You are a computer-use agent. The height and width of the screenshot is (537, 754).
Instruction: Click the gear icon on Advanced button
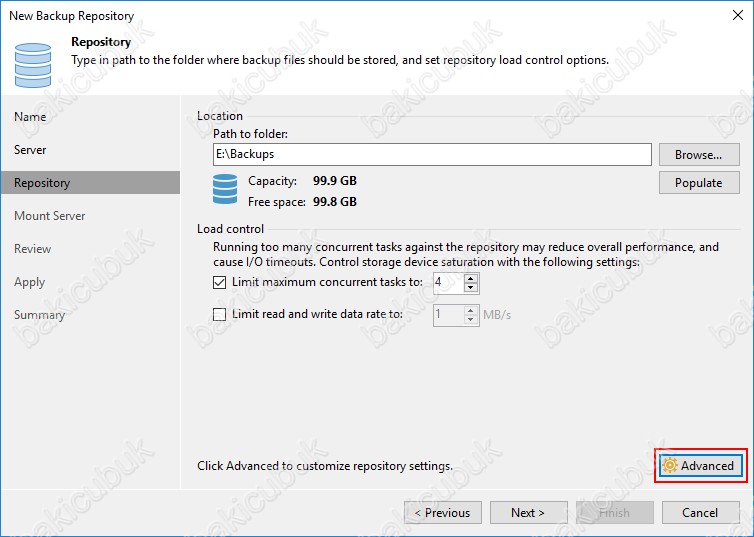671,466
